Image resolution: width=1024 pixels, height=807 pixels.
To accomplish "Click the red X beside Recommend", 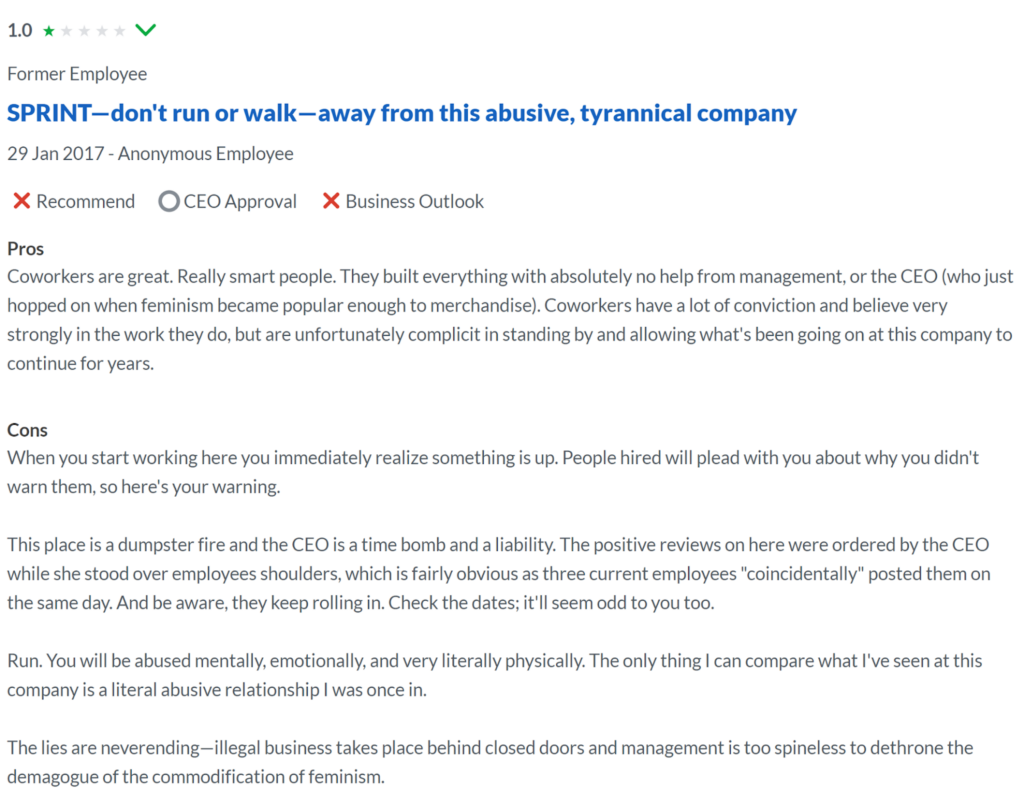I will point(22,201).
